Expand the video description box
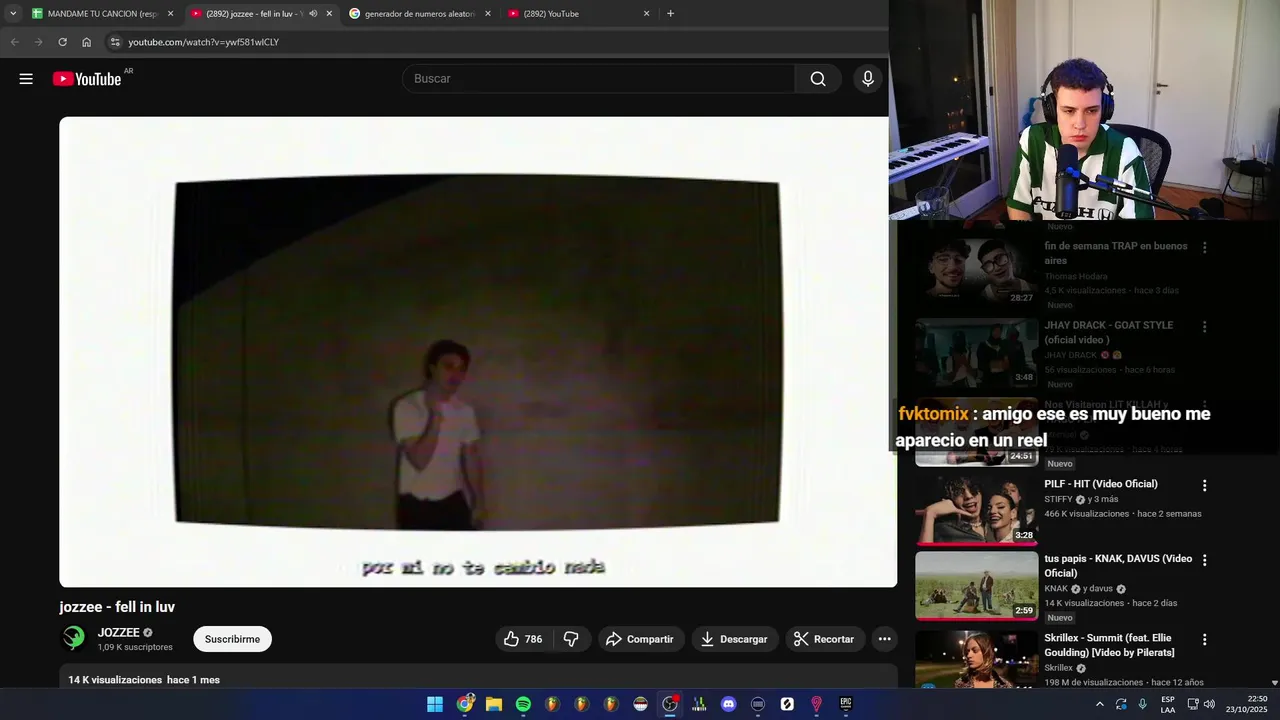 pos(478,676)
